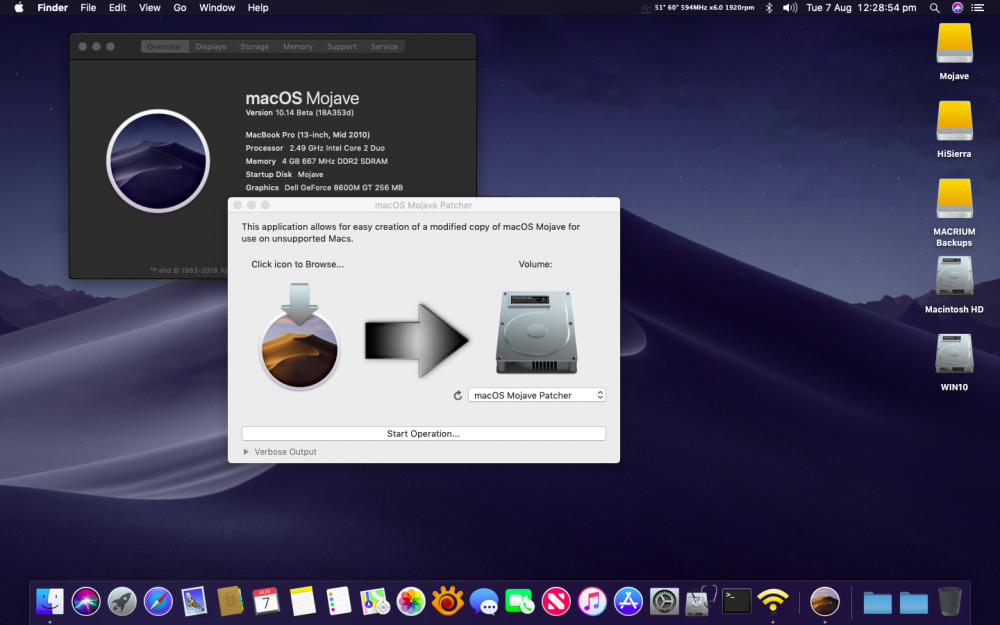
Task: Open the Window menu
Action: coord(217,8)
